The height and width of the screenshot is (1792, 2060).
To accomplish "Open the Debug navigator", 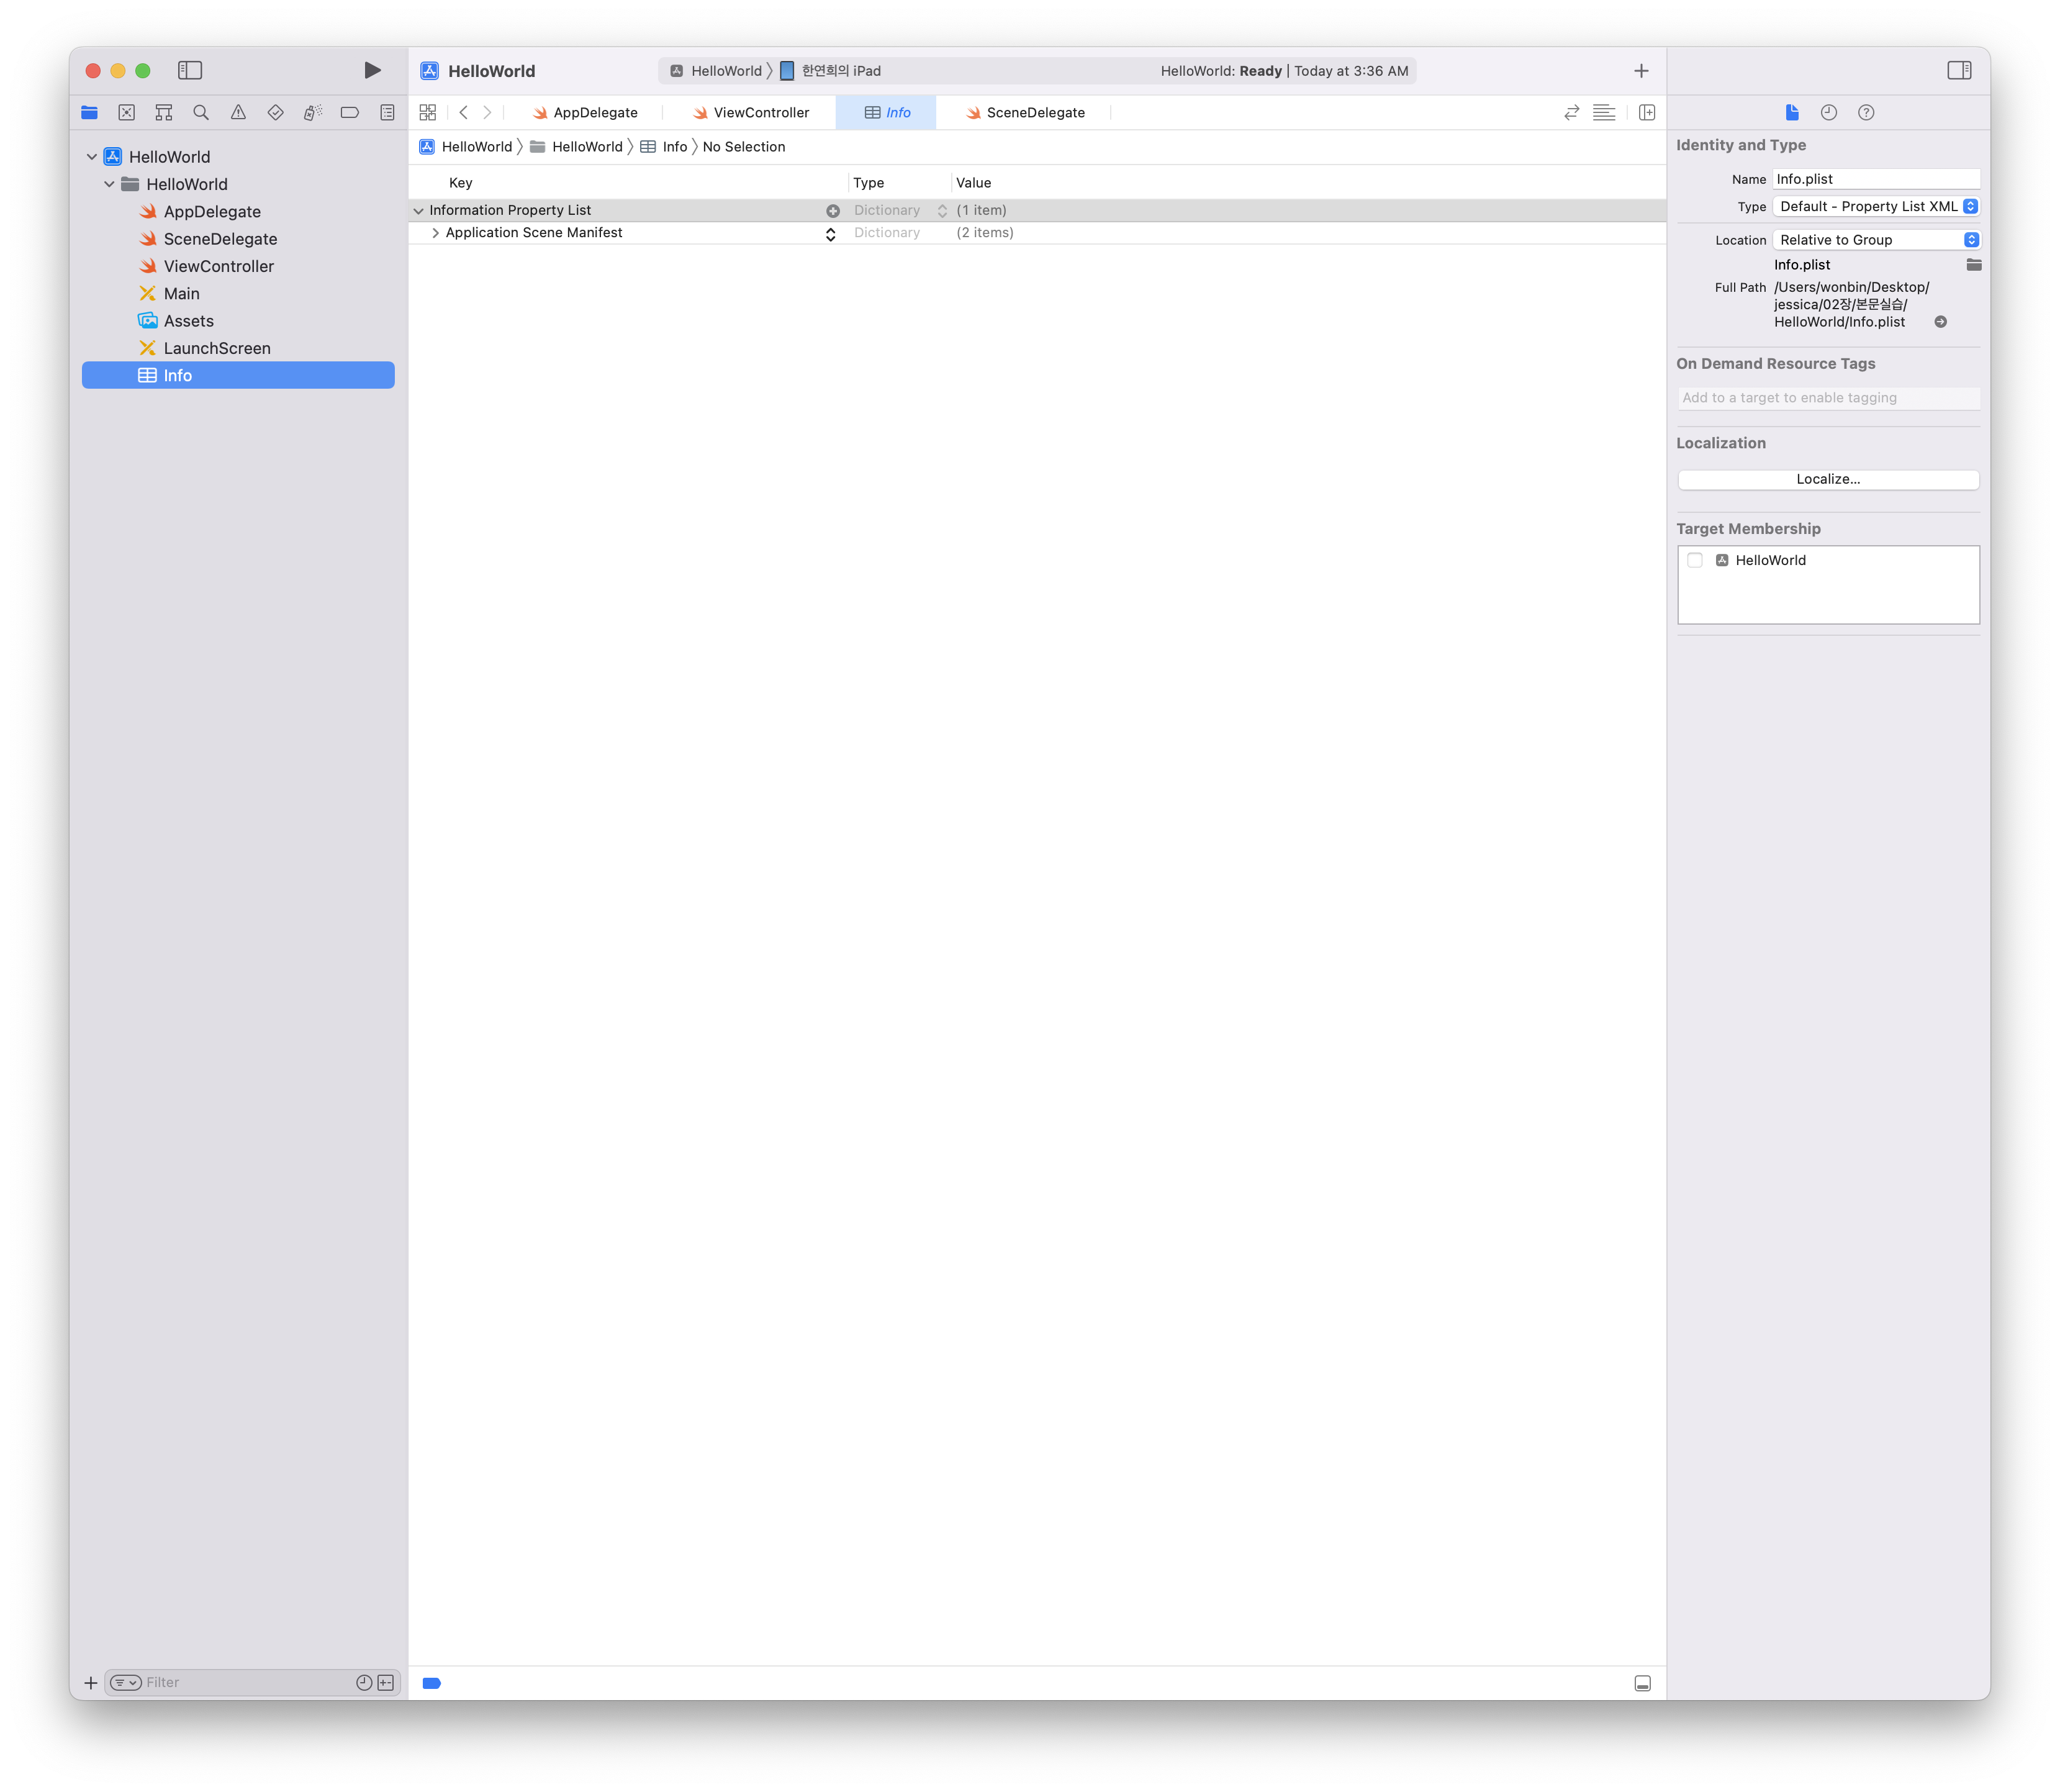I will [313, 112].
